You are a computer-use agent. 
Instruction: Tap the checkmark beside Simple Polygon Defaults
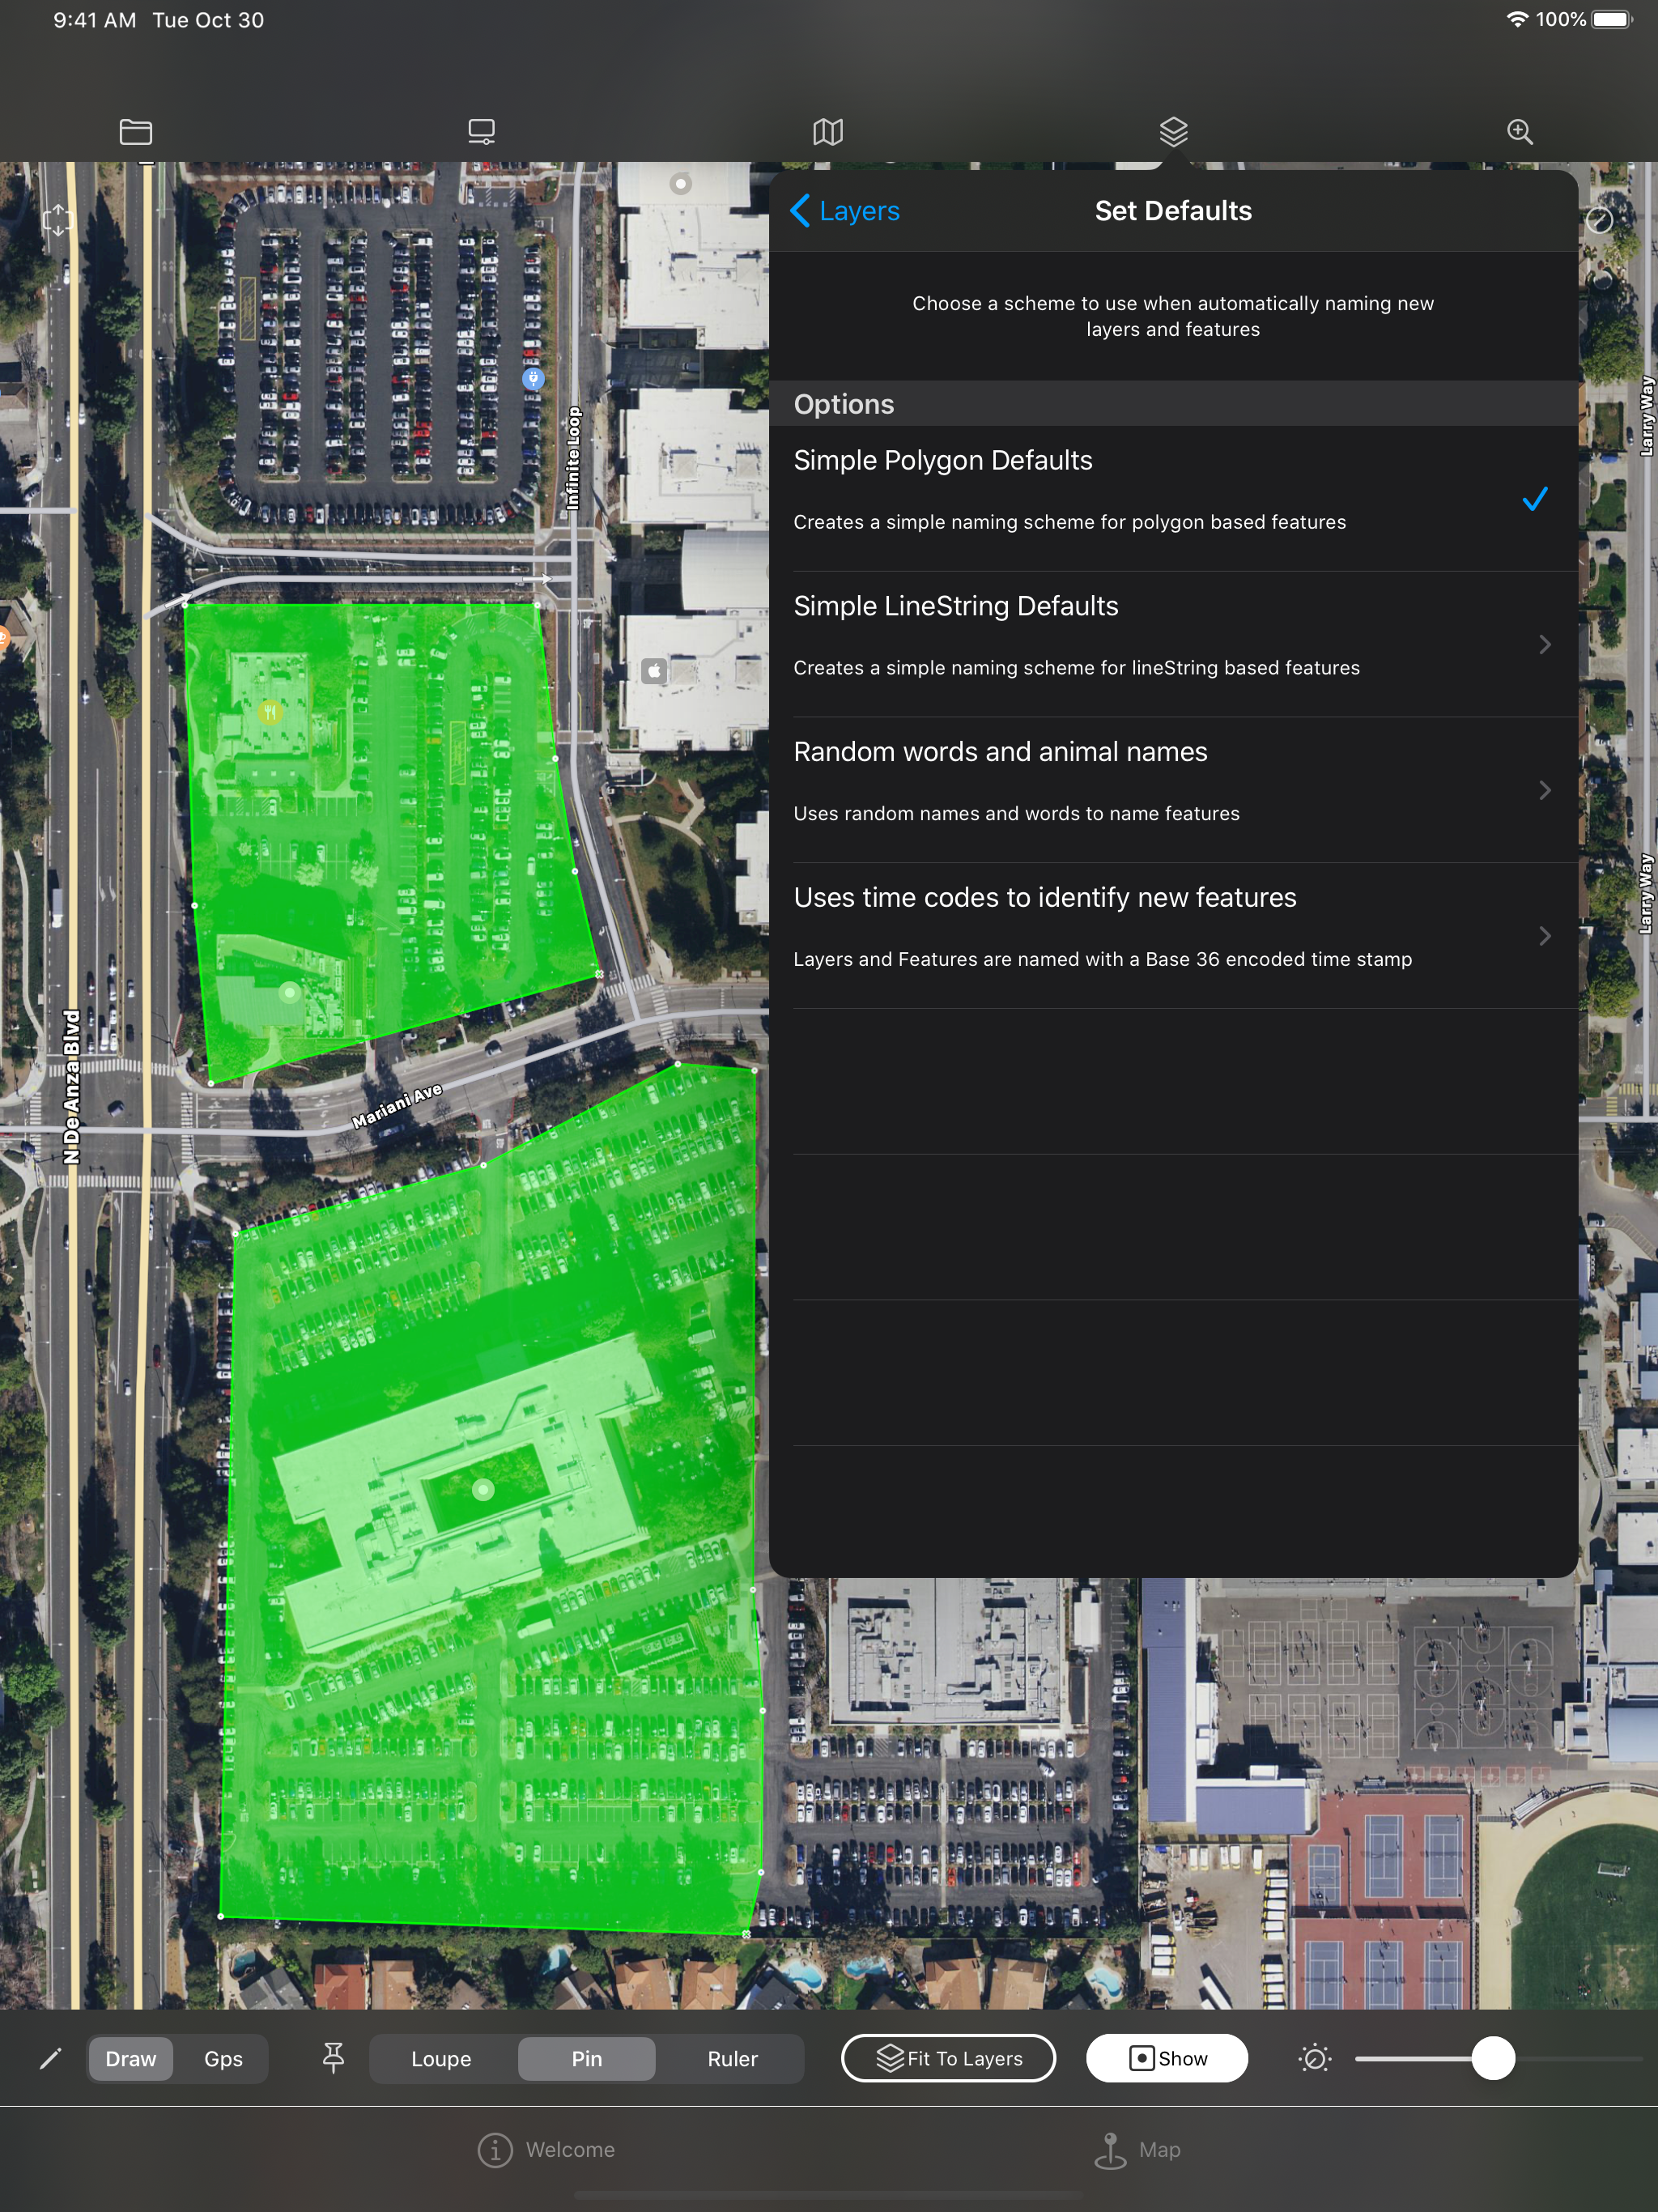pyautogui.click(x=1535, y=498)
